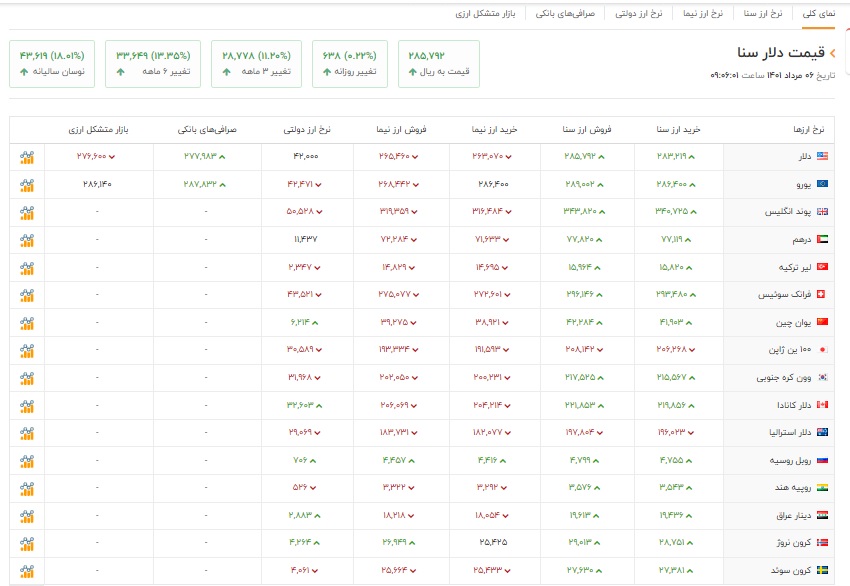This screenshot has height=586, width=850.
Task: Click the chart icon in لیر ترکیه row
Action: (27, 268)
